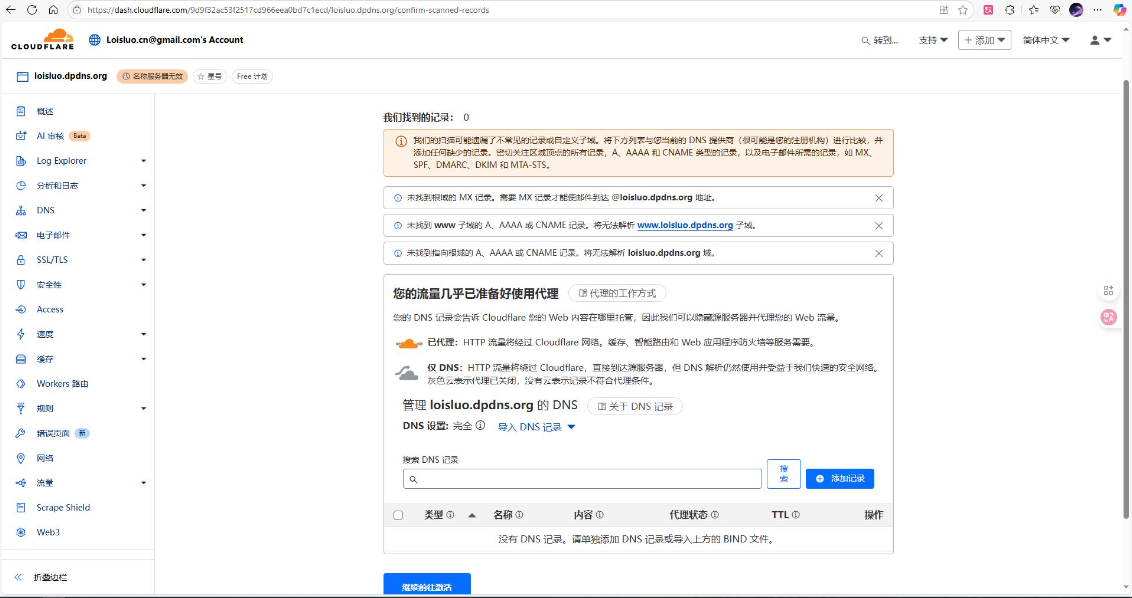Click 关于 DNS 记录 button
Screen dimensions: 1132x598
tap(635, 407)
